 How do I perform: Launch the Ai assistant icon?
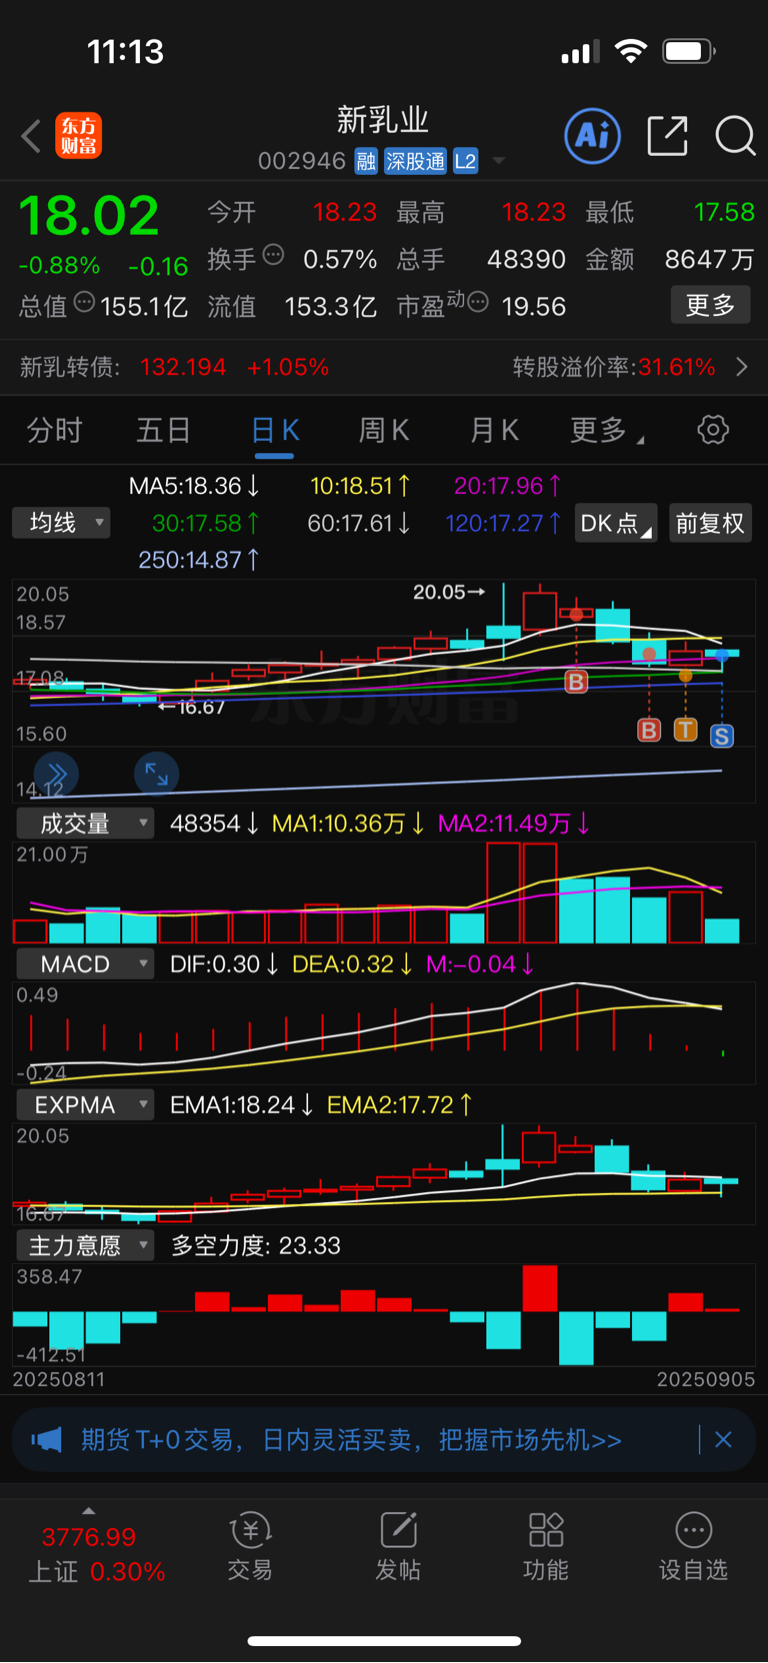click(593, 136)
